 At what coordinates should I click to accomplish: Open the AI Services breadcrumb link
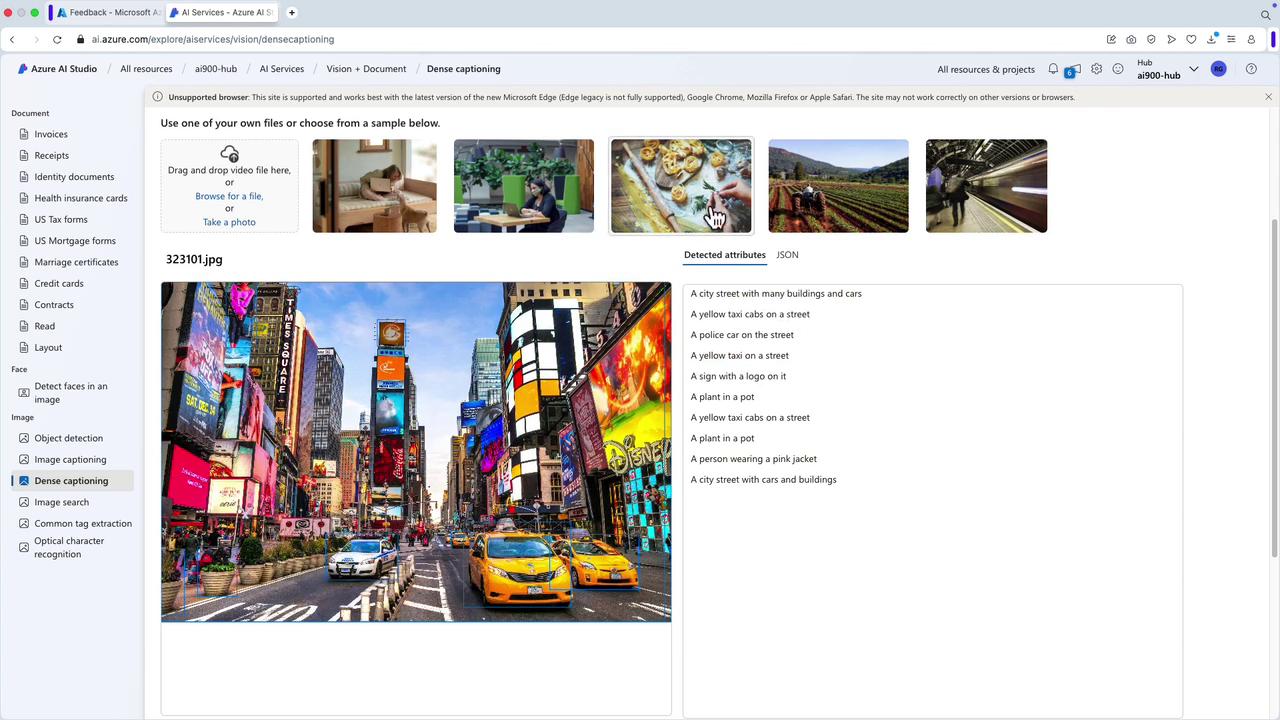281,69
